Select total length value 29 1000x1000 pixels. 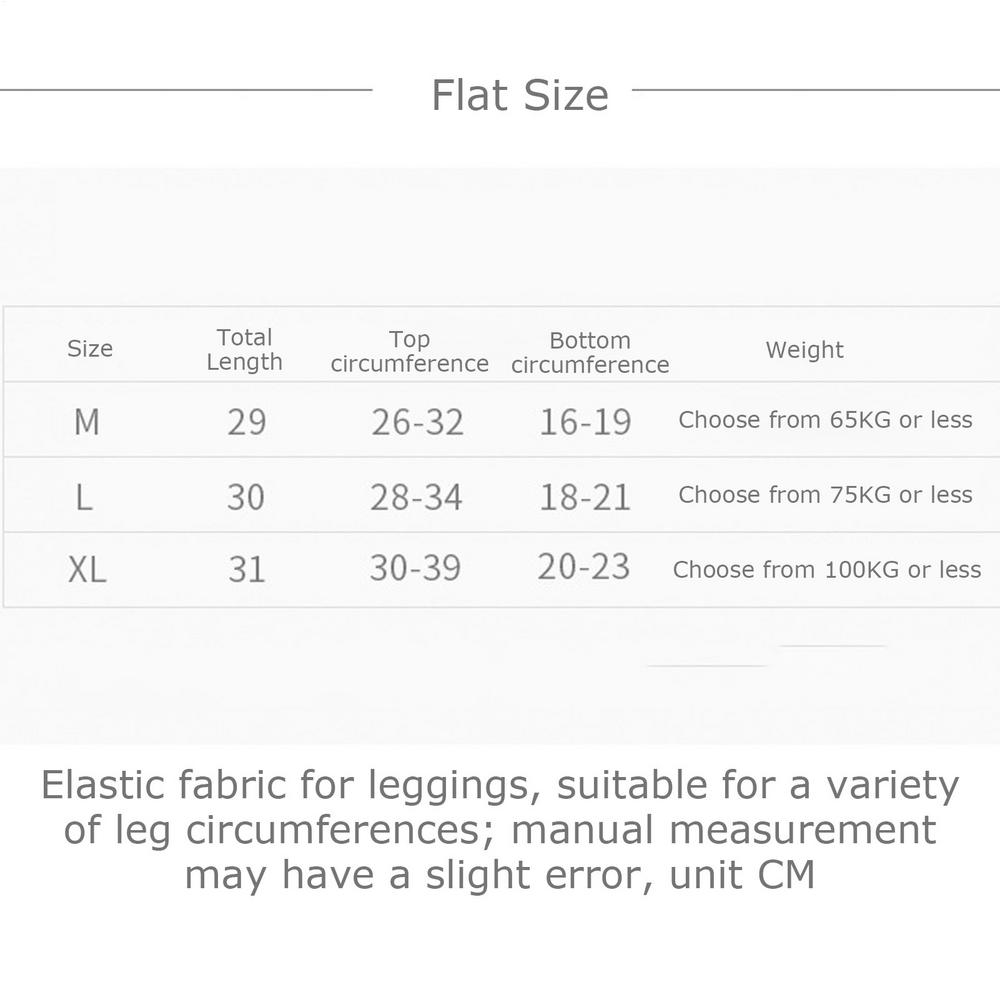pos(246,422)
